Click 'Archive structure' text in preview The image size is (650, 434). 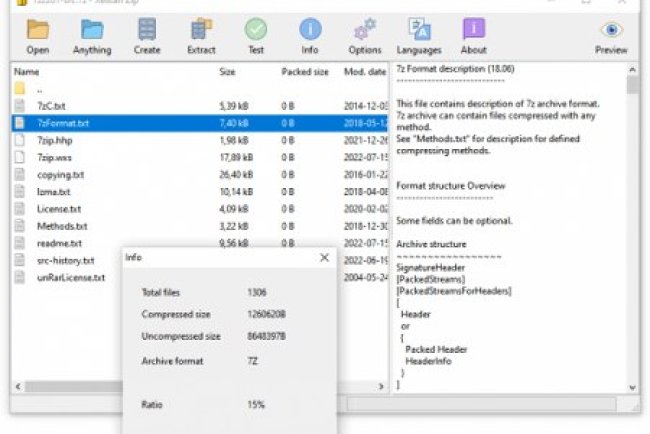click(431, 244)
